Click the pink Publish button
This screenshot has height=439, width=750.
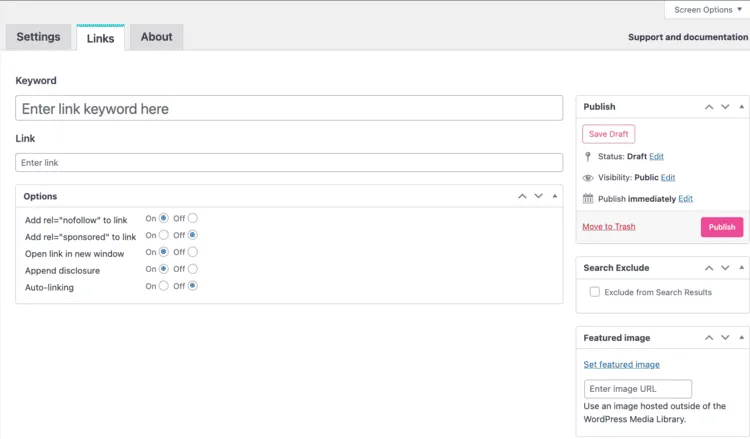pyautogui.click(x=722, y=227)
